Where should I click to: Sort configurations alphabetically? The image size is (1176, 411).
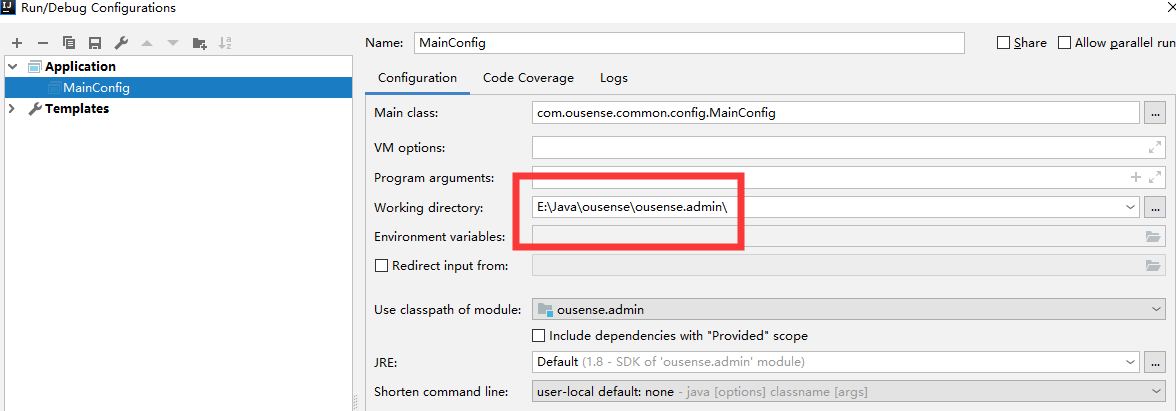coord(226,43)
